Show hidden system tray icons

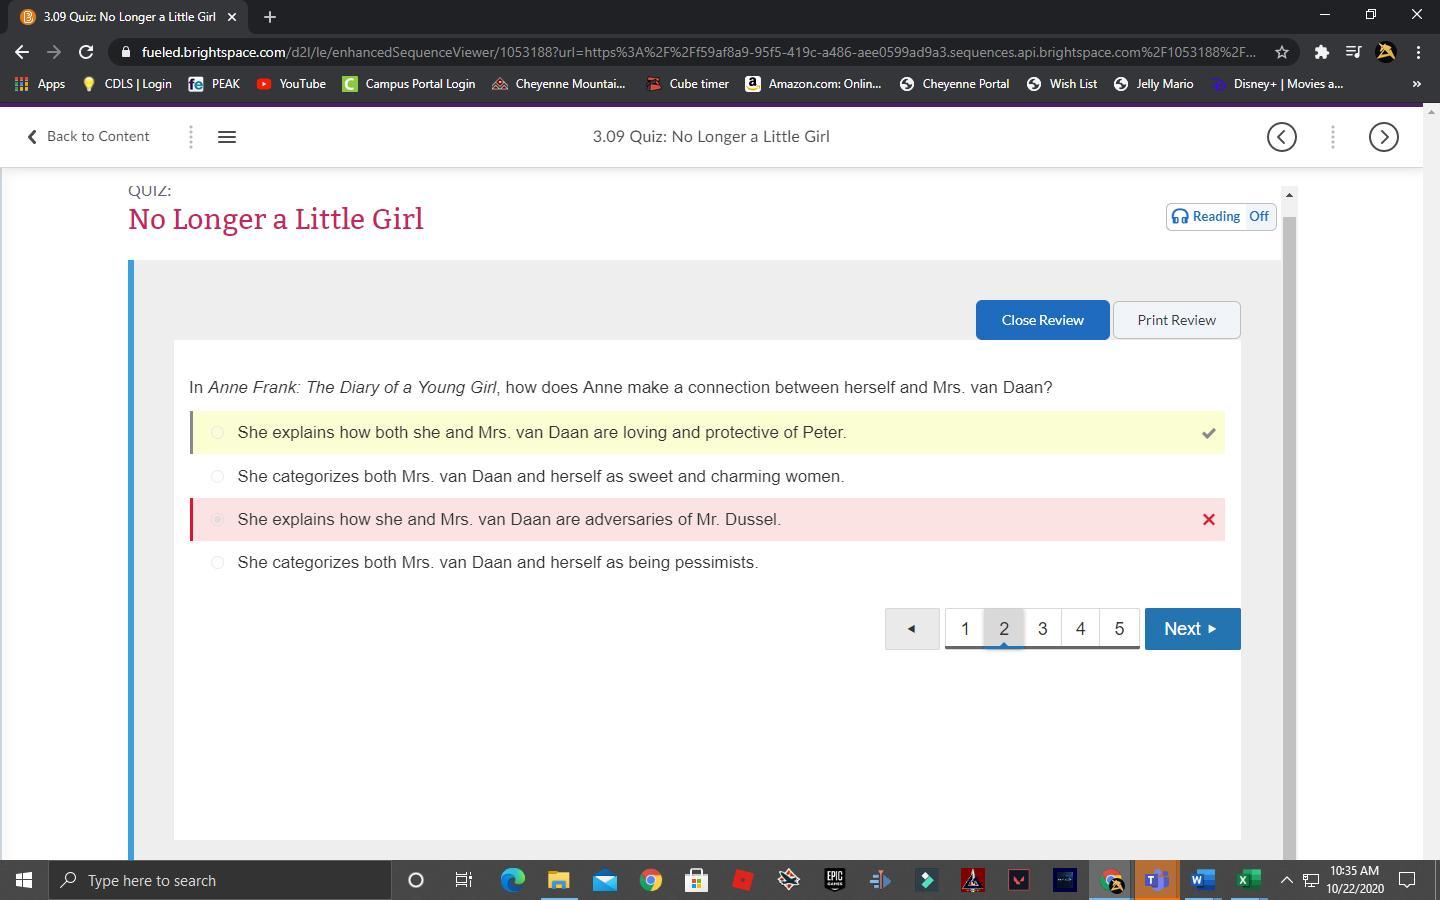coord(1287,880)
